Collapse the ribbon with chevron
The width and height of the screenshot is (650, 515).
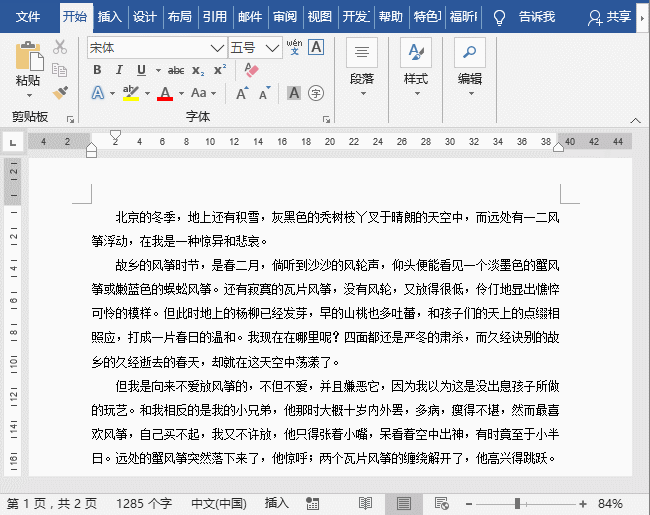click(x=635, y=120)
